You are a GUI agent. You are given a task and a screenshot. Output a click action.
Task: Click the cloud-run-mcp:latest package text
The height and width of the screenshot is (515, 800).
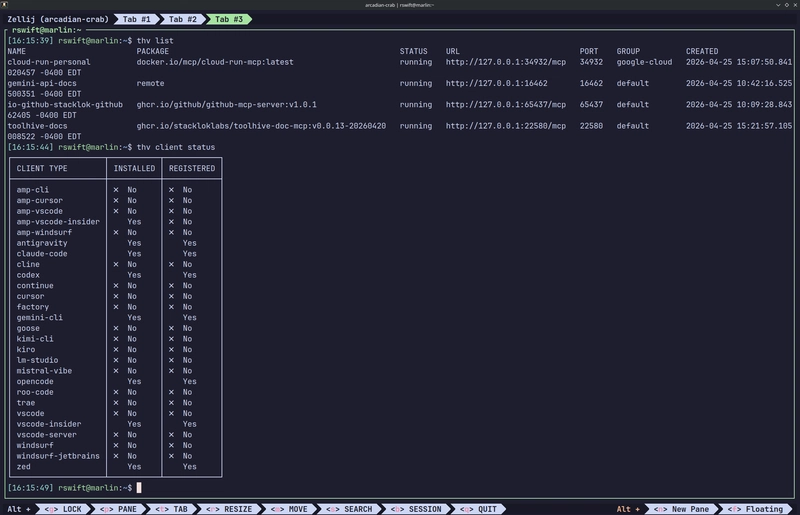215,62
